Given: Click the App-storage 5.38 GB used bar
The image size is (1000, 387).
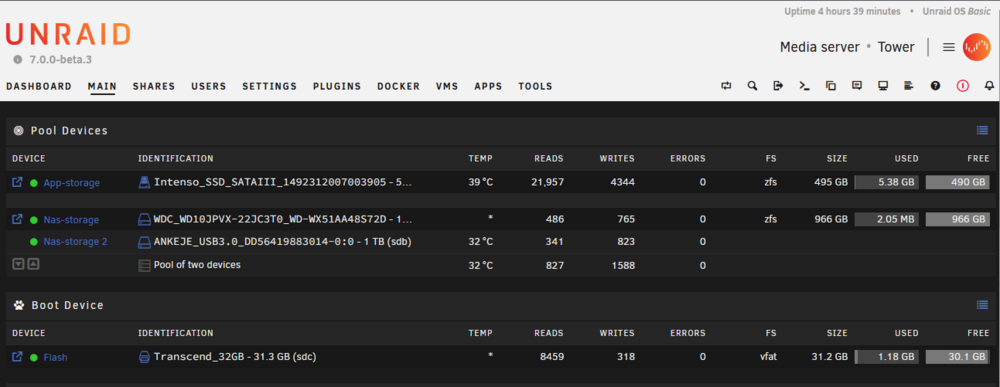Looking at the screenshot, I should point(886,182).
